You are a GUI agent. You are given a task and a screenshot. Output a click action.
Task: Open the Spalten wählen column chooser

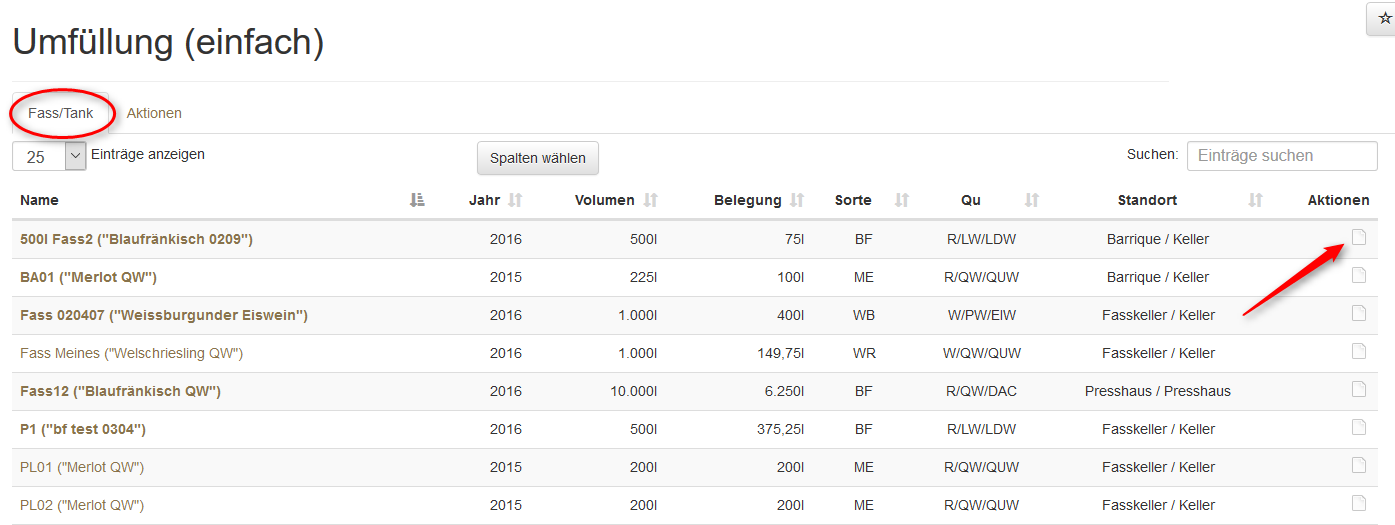tap(538, 158)
